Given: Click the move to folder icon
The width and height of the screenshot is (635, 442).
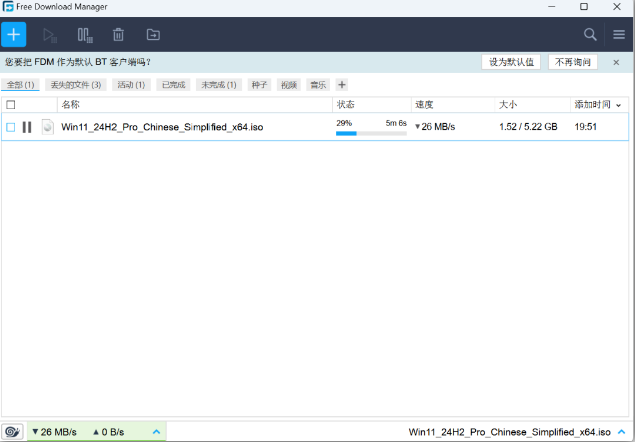Looking at the screenshot, I should pyautogui.click(x=153, y=35).
